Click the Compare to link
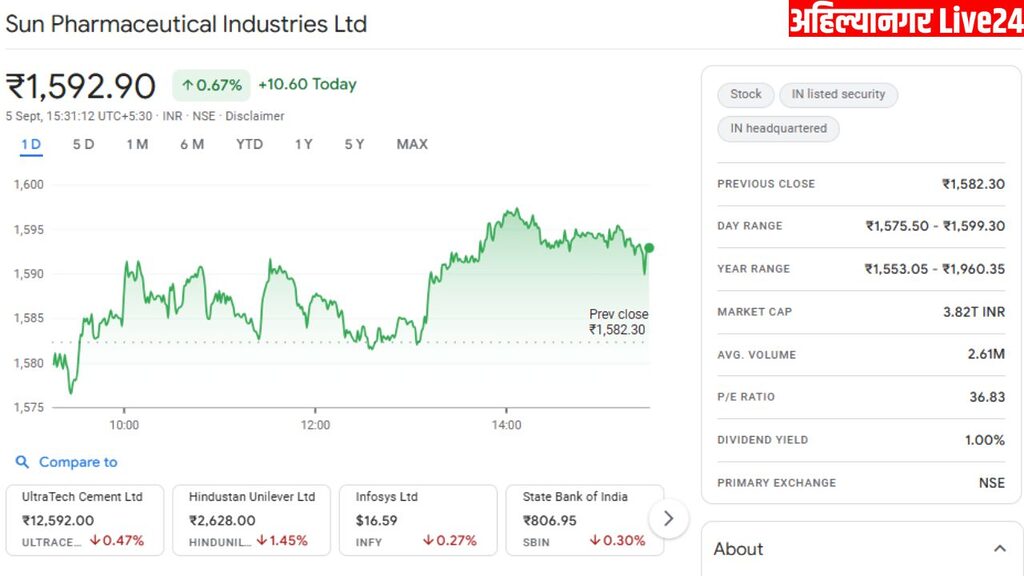The image size is (1024, 576). coord(78,462)
